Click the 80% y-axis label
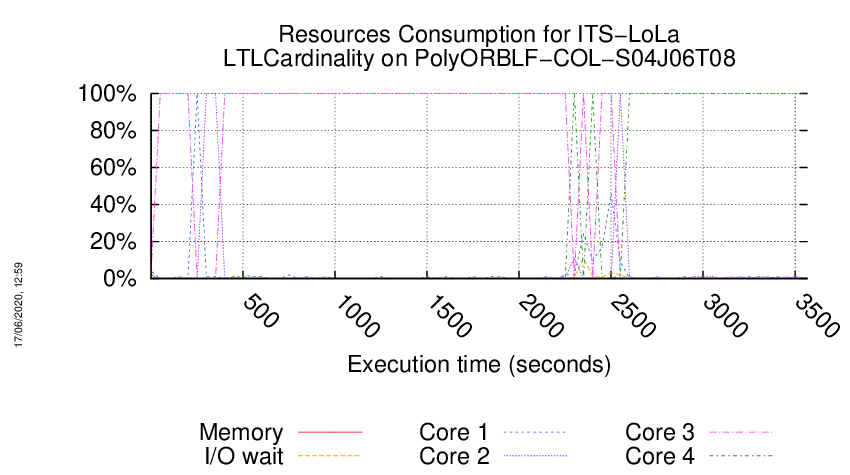 coord(113,131)
